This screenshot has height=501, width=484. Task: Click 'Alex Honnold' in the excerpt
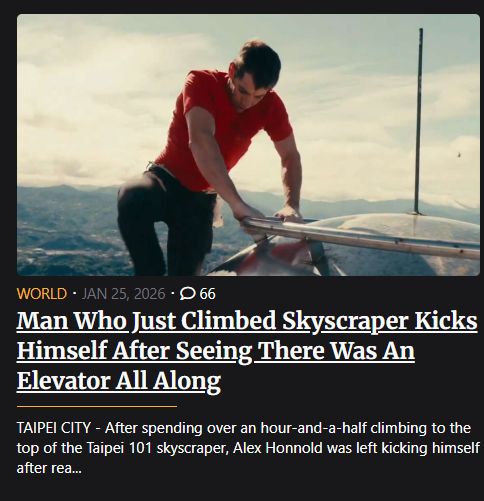pyautogui.click(x=278, y=448)
